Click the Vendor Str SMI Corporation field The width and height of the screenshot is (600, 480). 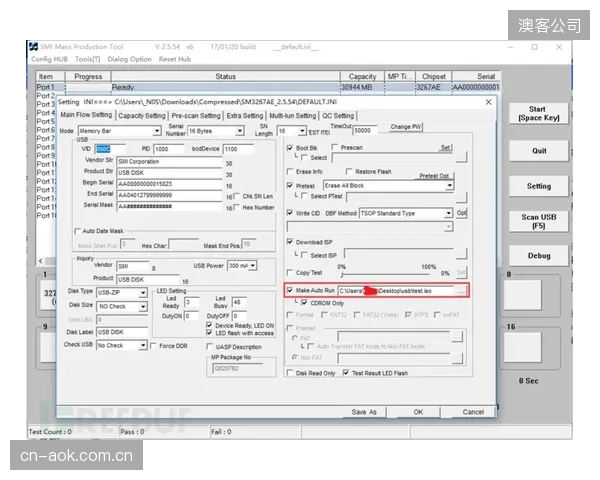(169, 162)
